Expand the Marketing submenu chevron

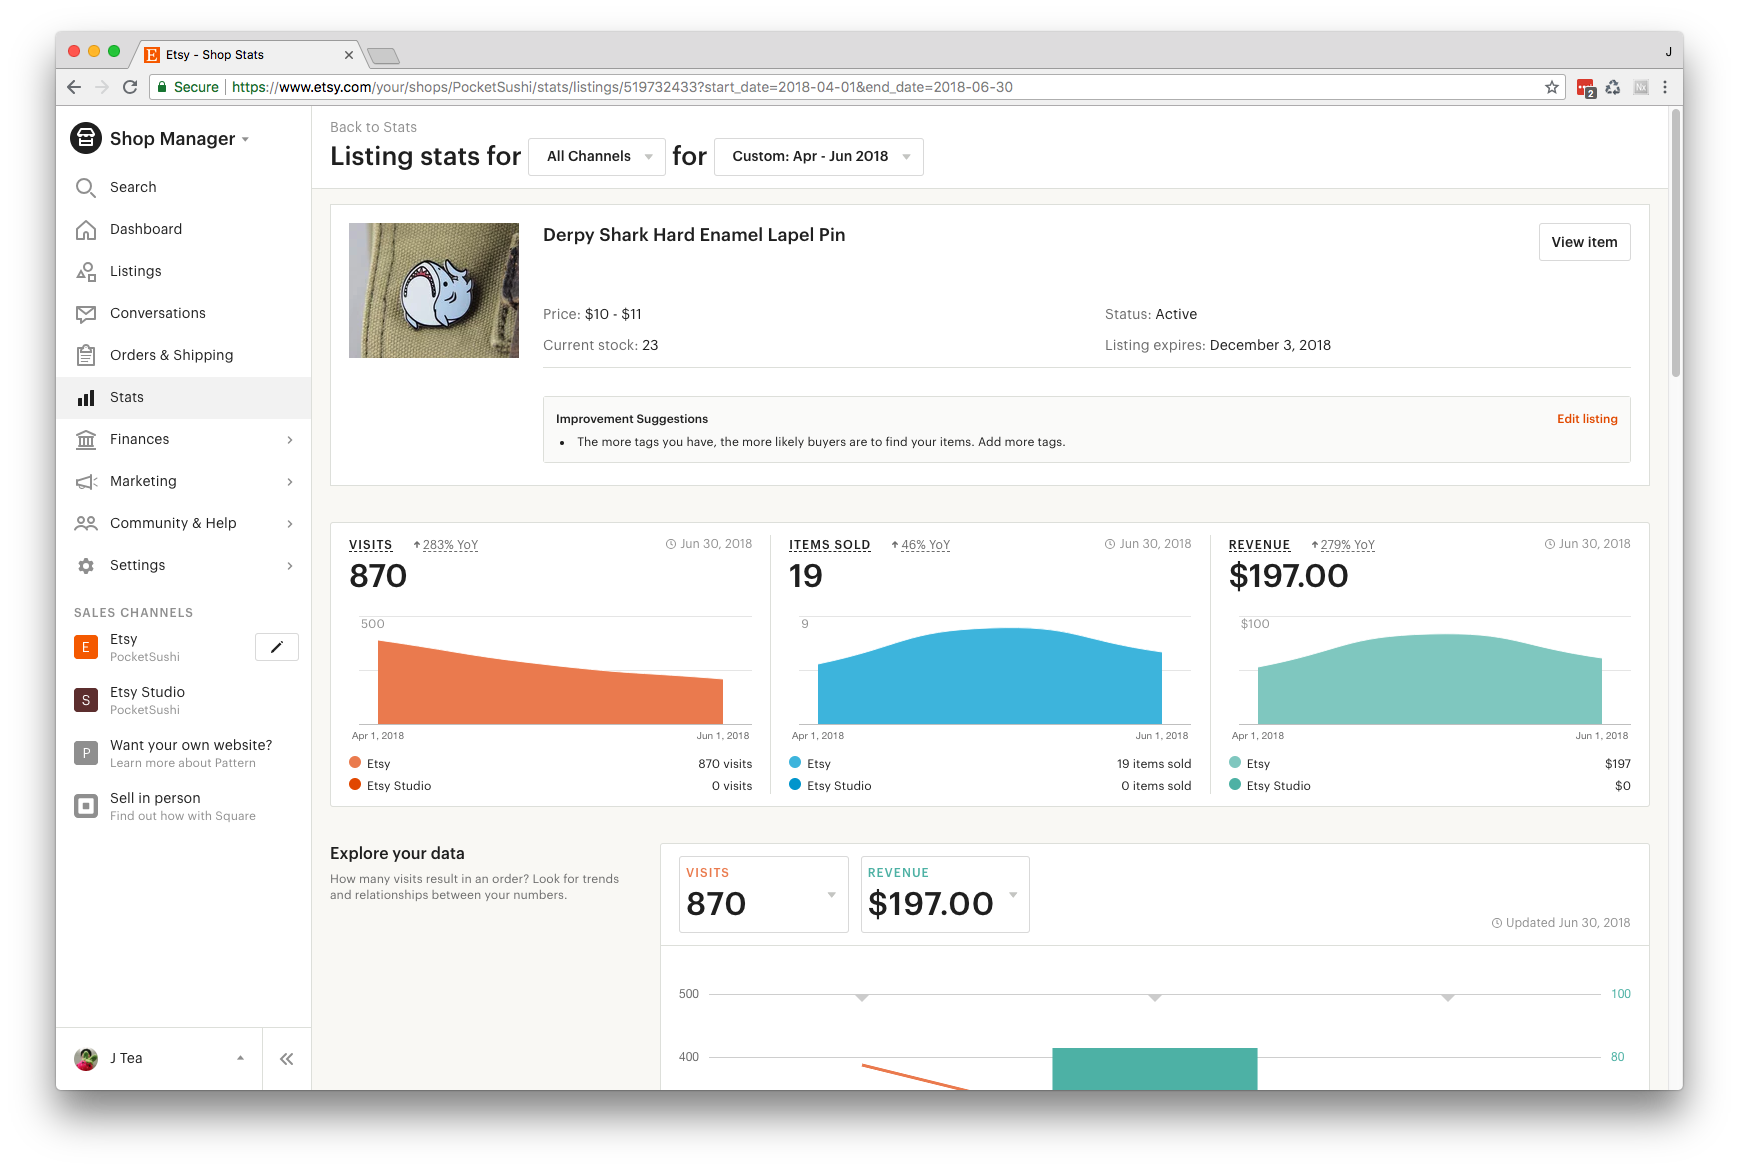click(x=290, y=482)
